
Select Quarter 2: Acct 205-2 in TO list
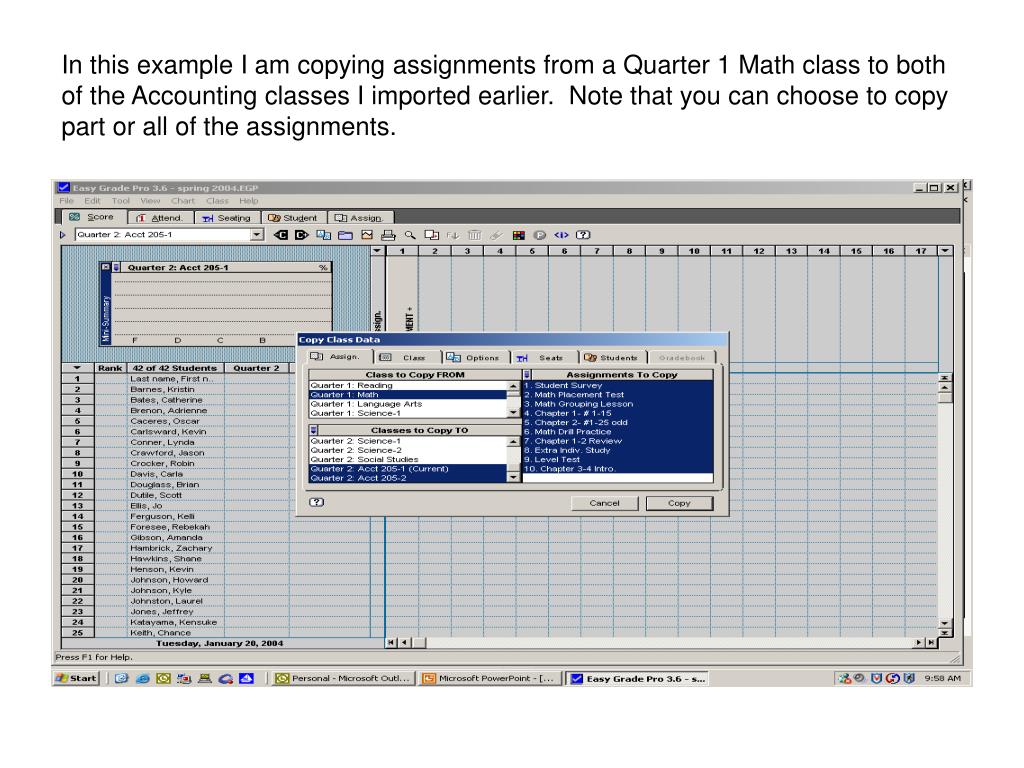point(408,479)
